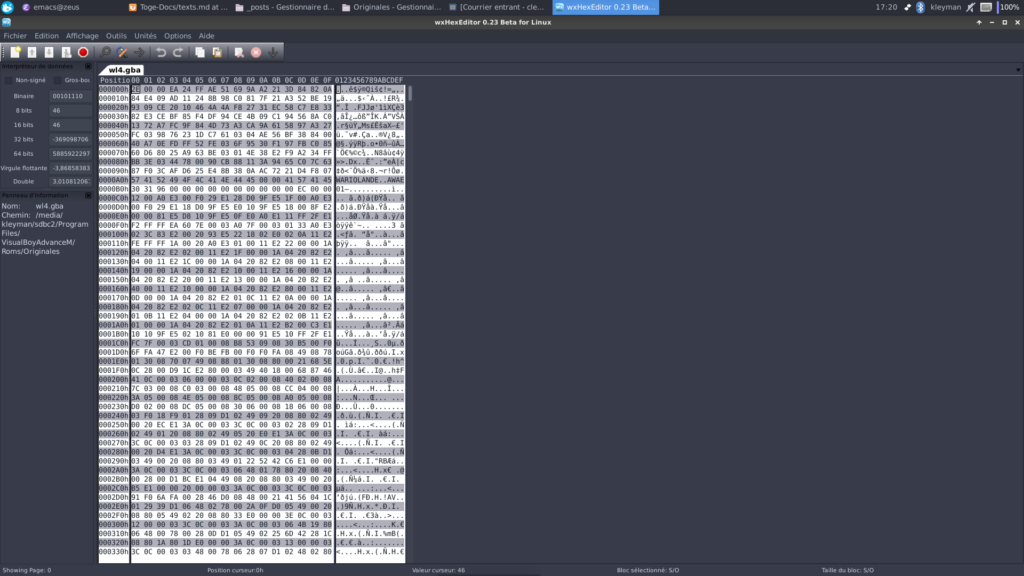The image size is (1024, 576).
Task: Open the Outils menu
Action: click(116, 36)
